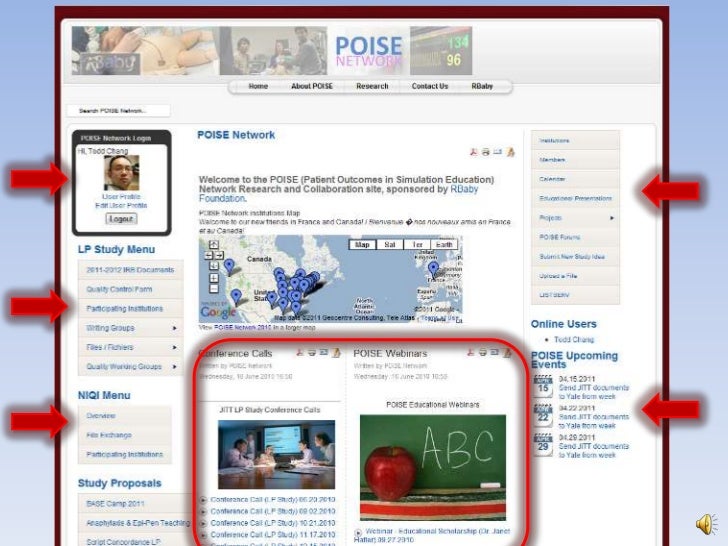Open the Contact Us navigation item
The height and width of the screenshot is (546, 728).
(430, 86)
